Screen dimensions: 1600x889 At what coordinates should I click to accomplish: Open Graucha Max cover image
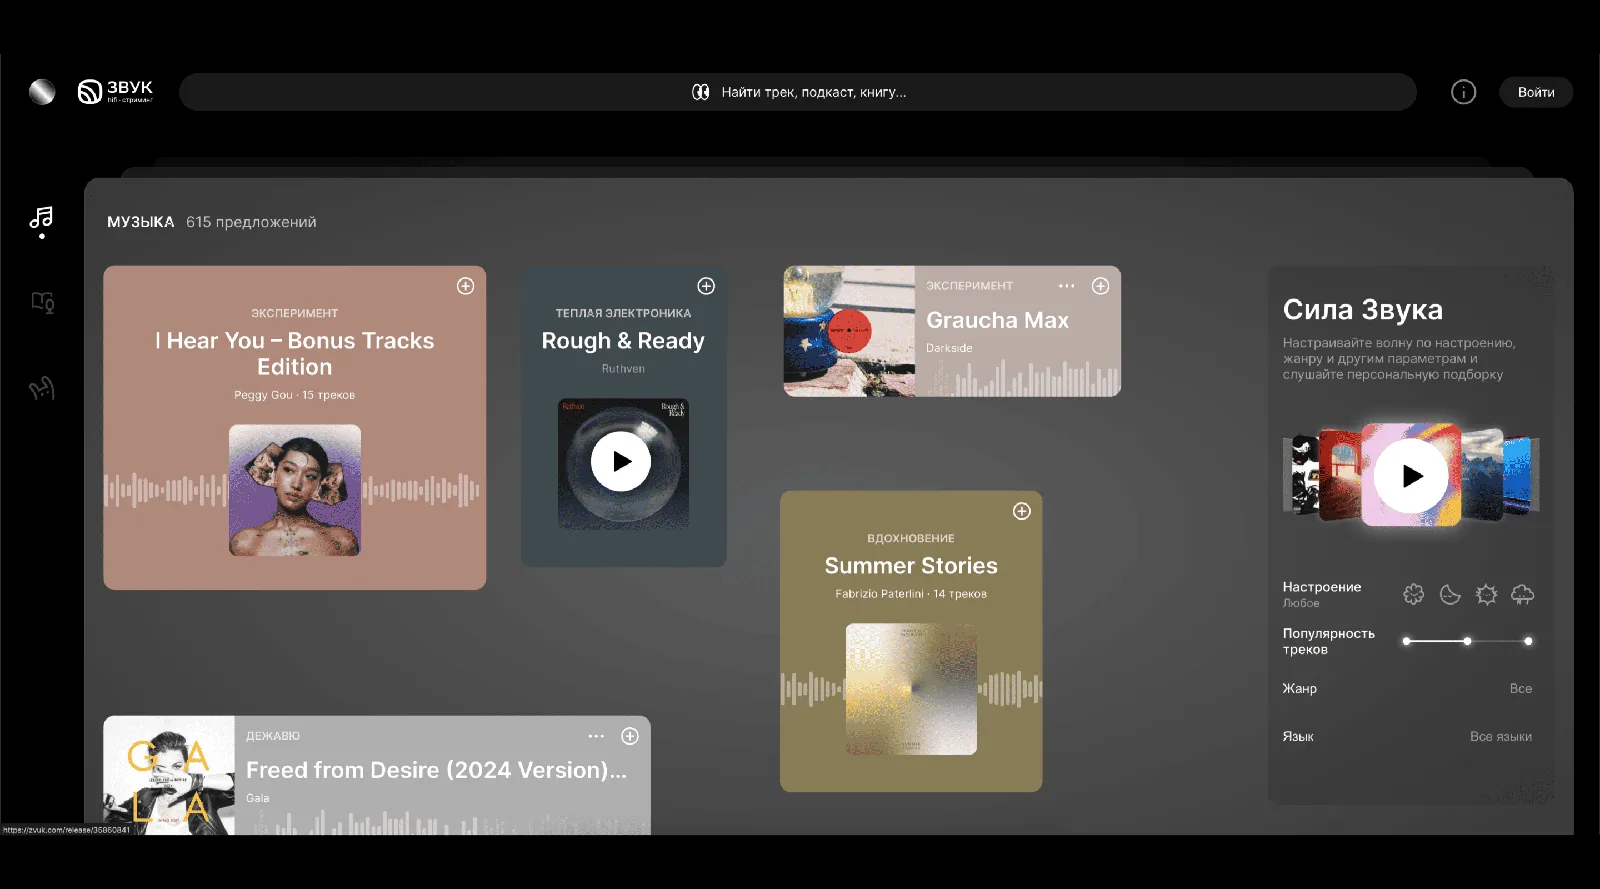click(849, 331)
